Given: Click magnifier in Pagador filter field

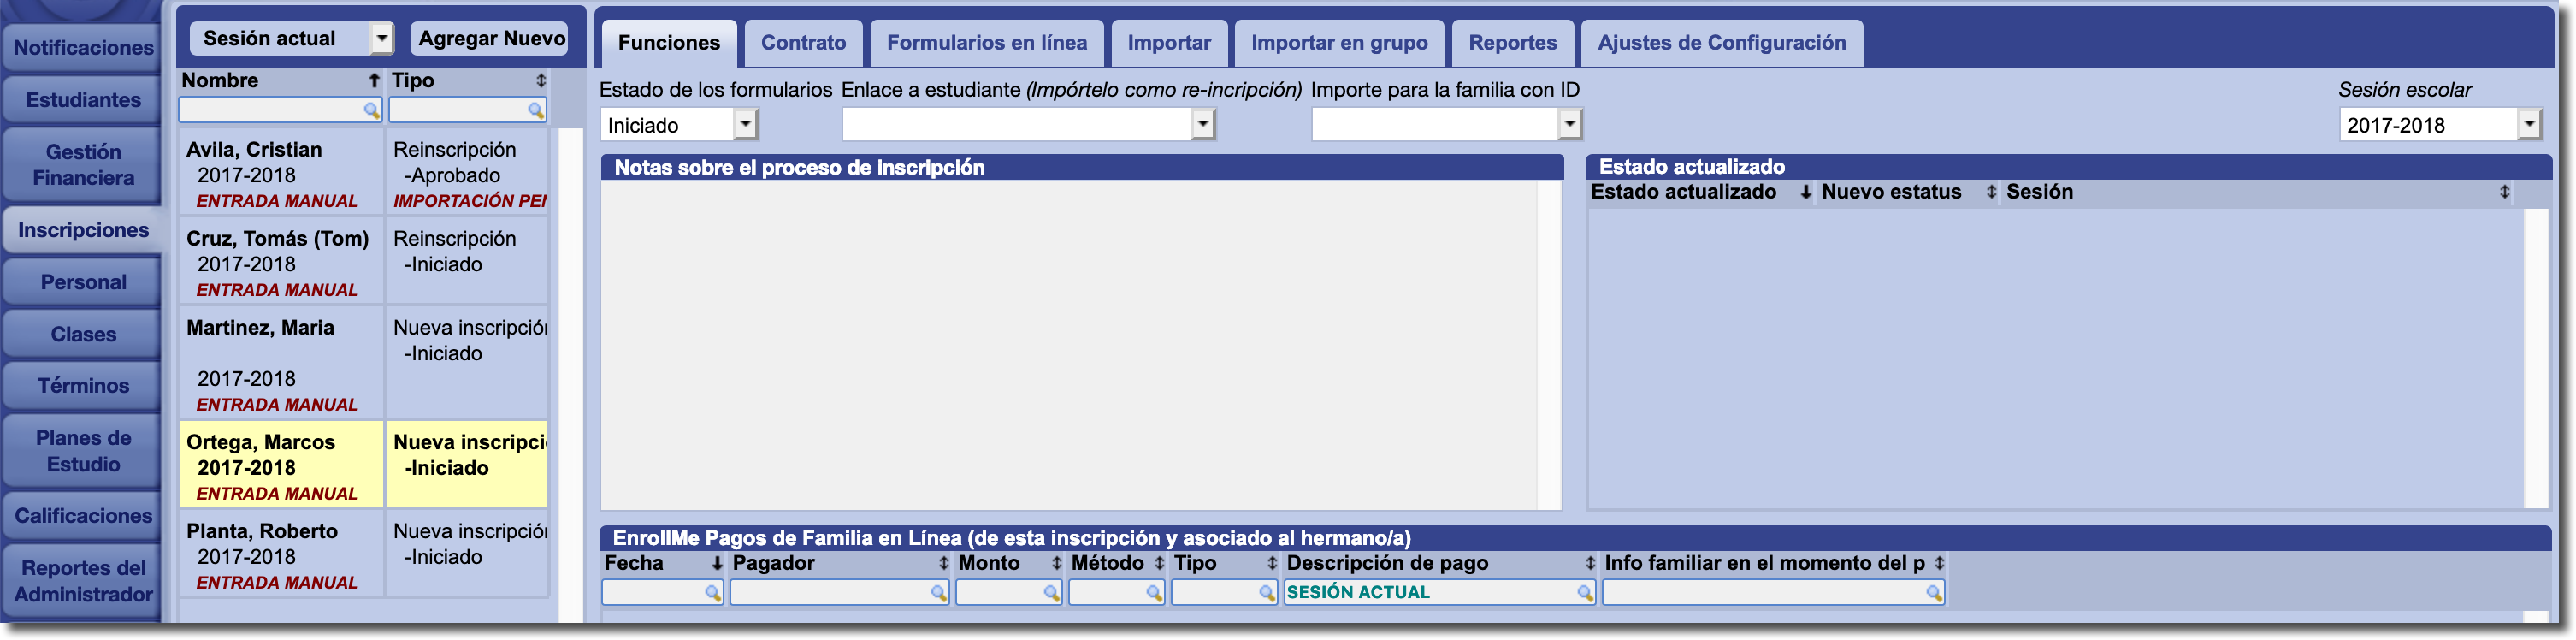Looking at the screenshot, I should (938, 593).
